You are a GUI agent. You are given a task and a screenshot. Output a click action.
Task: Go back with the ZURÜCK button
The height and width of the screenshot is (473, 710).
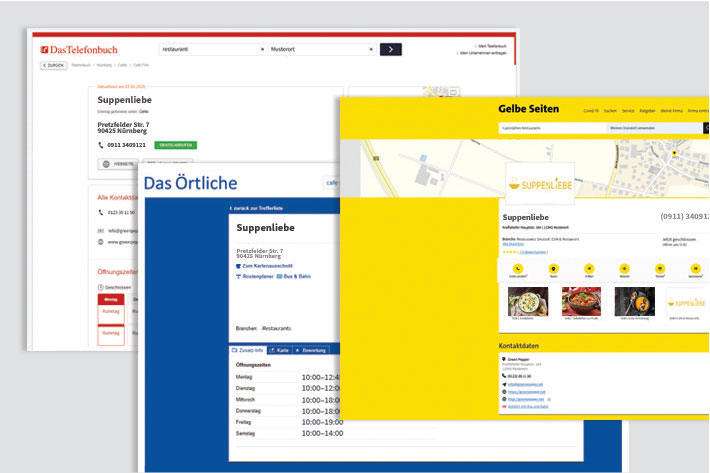coord(53,65)
